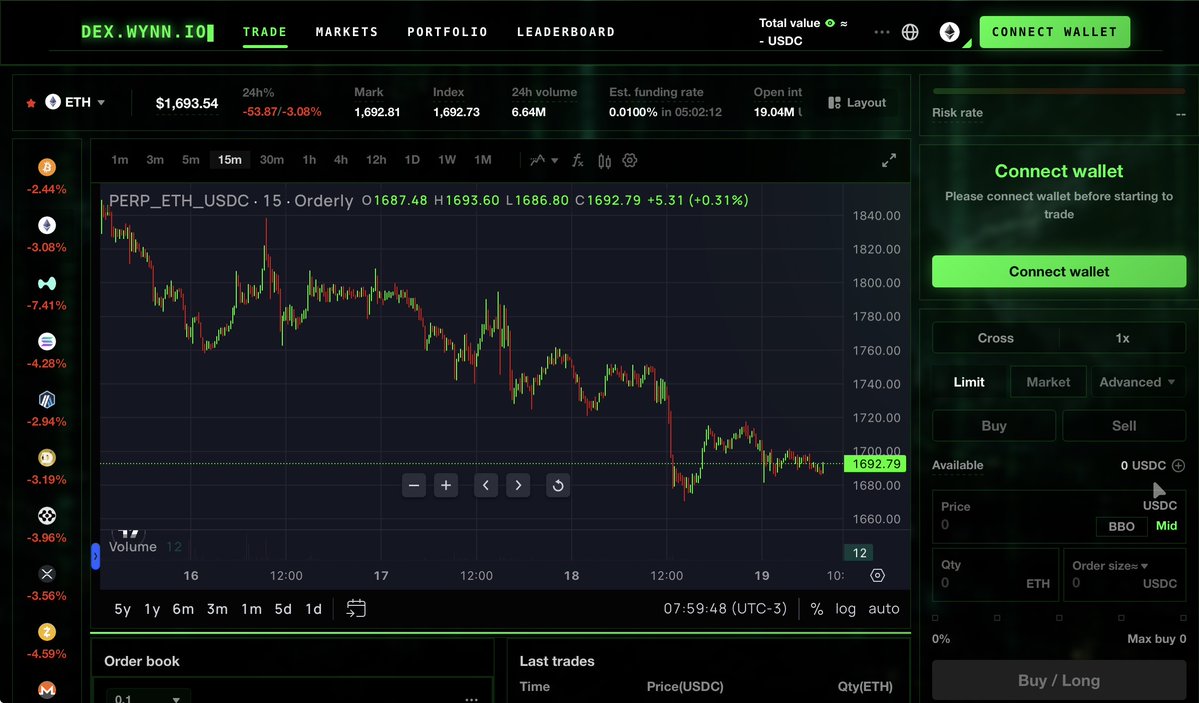Viewport: 1199px width, 703px height.
Task: Click the Bitcoin coin icon in sidebar
Action: click(47, 167)
